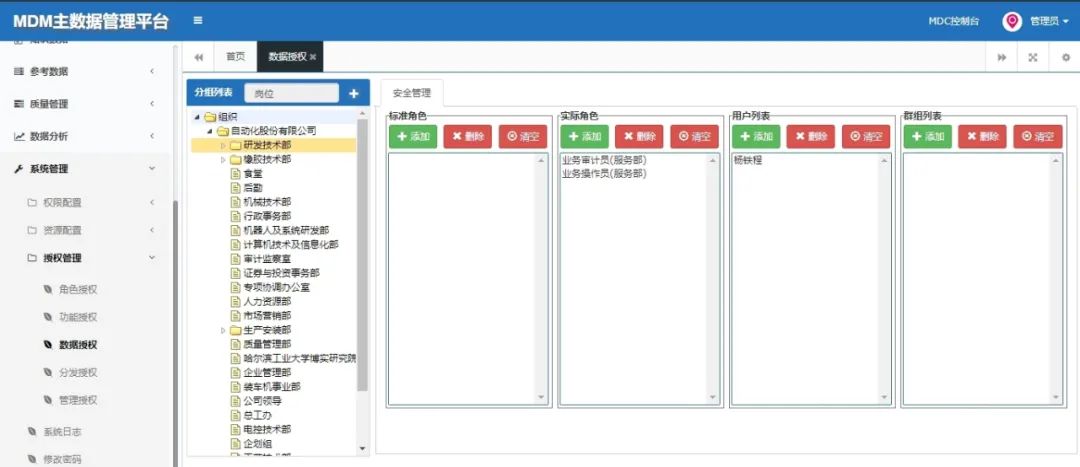Click the organization tree vertical scrollbar

pos(362,255)
